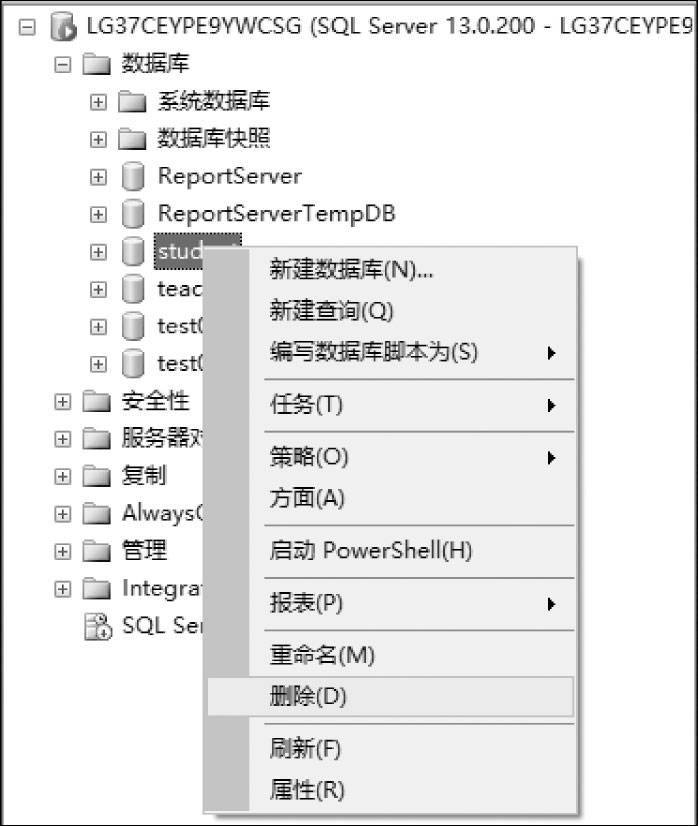Click the SQL Server Agent icon
Viewport: 698px width, 826px height.
[x=98, y=626]
